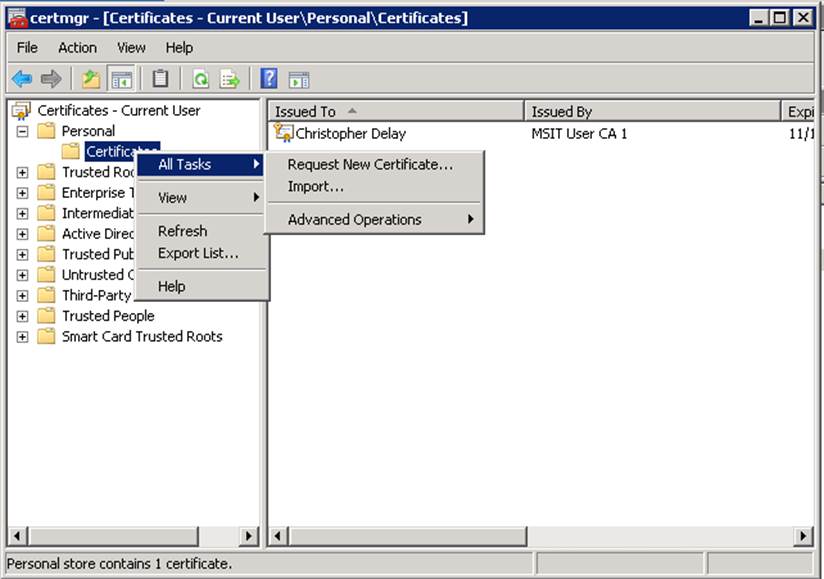The height and width of the screenshot is (579, 824).
Task: Open the Advanced Operations submenu
Action: (x=355, y=219)
